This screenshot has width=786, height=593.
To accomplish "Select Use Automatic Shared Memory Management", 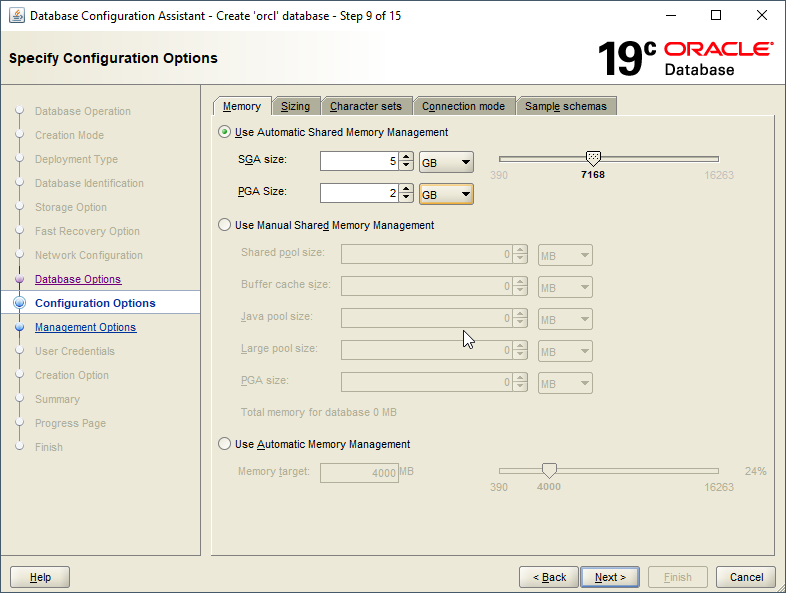I will click(224, 132).
